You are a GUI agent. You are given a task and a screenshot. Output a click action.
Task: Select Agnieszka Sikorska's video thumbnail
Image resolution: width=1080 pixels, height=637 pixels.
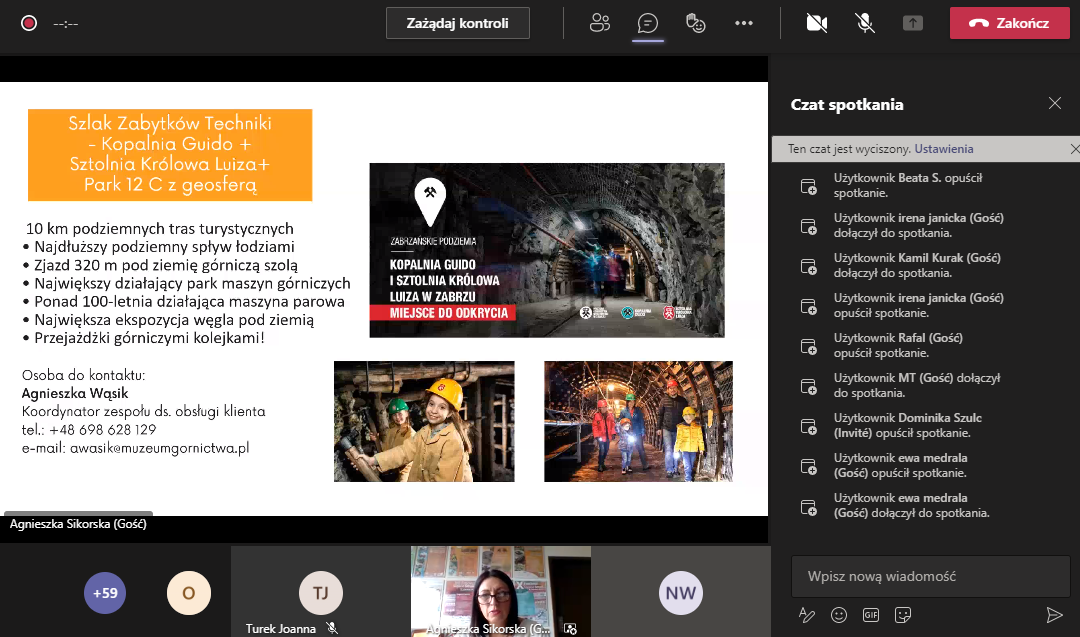click(501, 591)
